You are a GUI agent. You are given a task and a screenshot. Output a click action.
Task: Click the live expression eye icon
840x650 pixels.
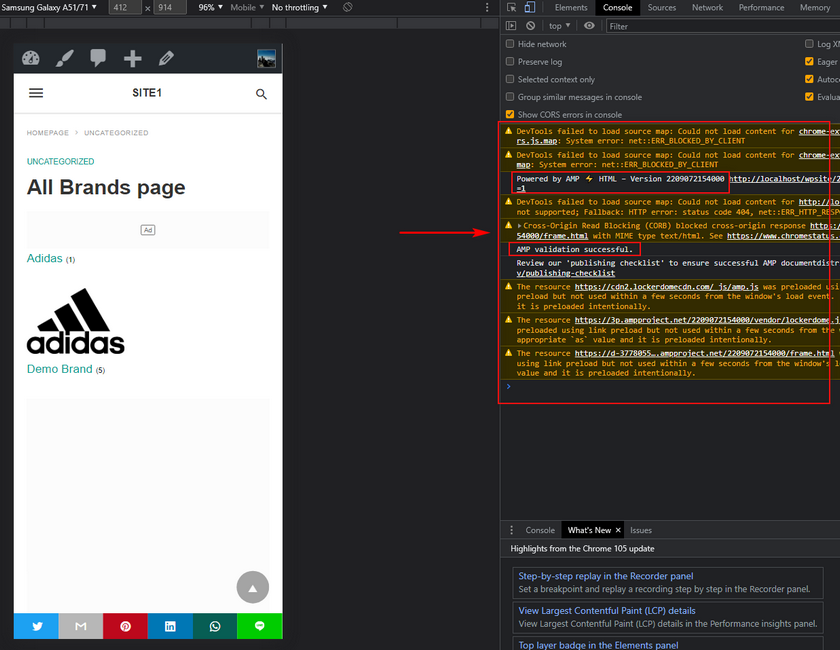589,26
